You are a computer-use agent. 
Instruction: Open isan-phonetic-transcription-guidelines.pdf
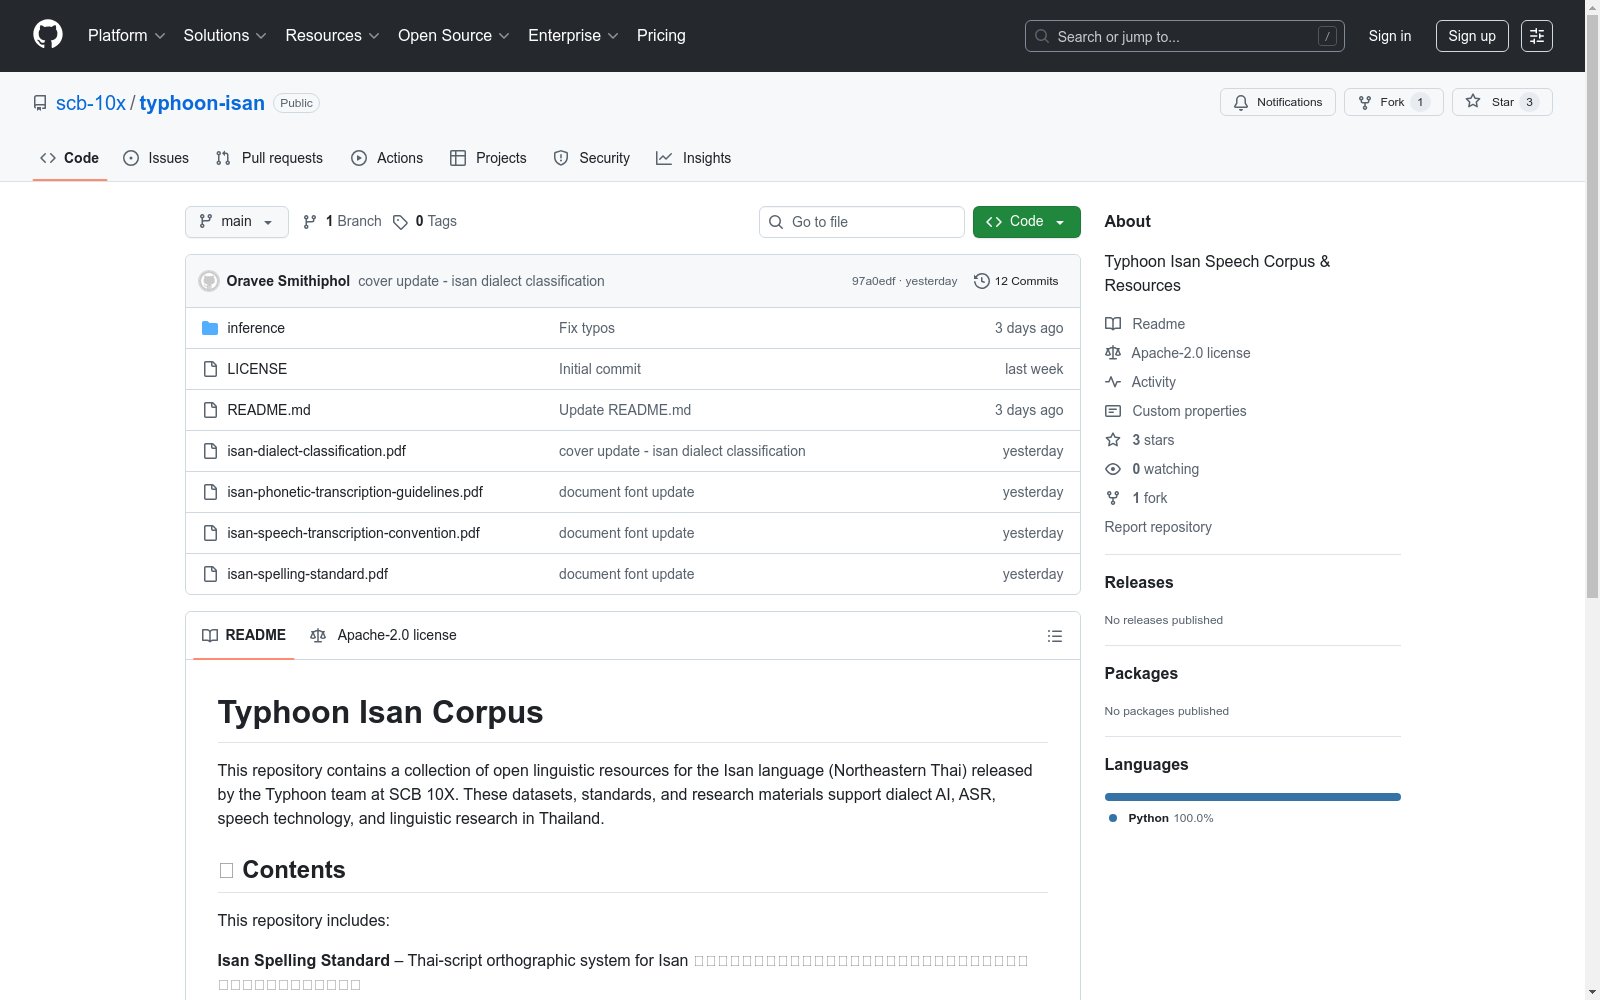point(355,492)
